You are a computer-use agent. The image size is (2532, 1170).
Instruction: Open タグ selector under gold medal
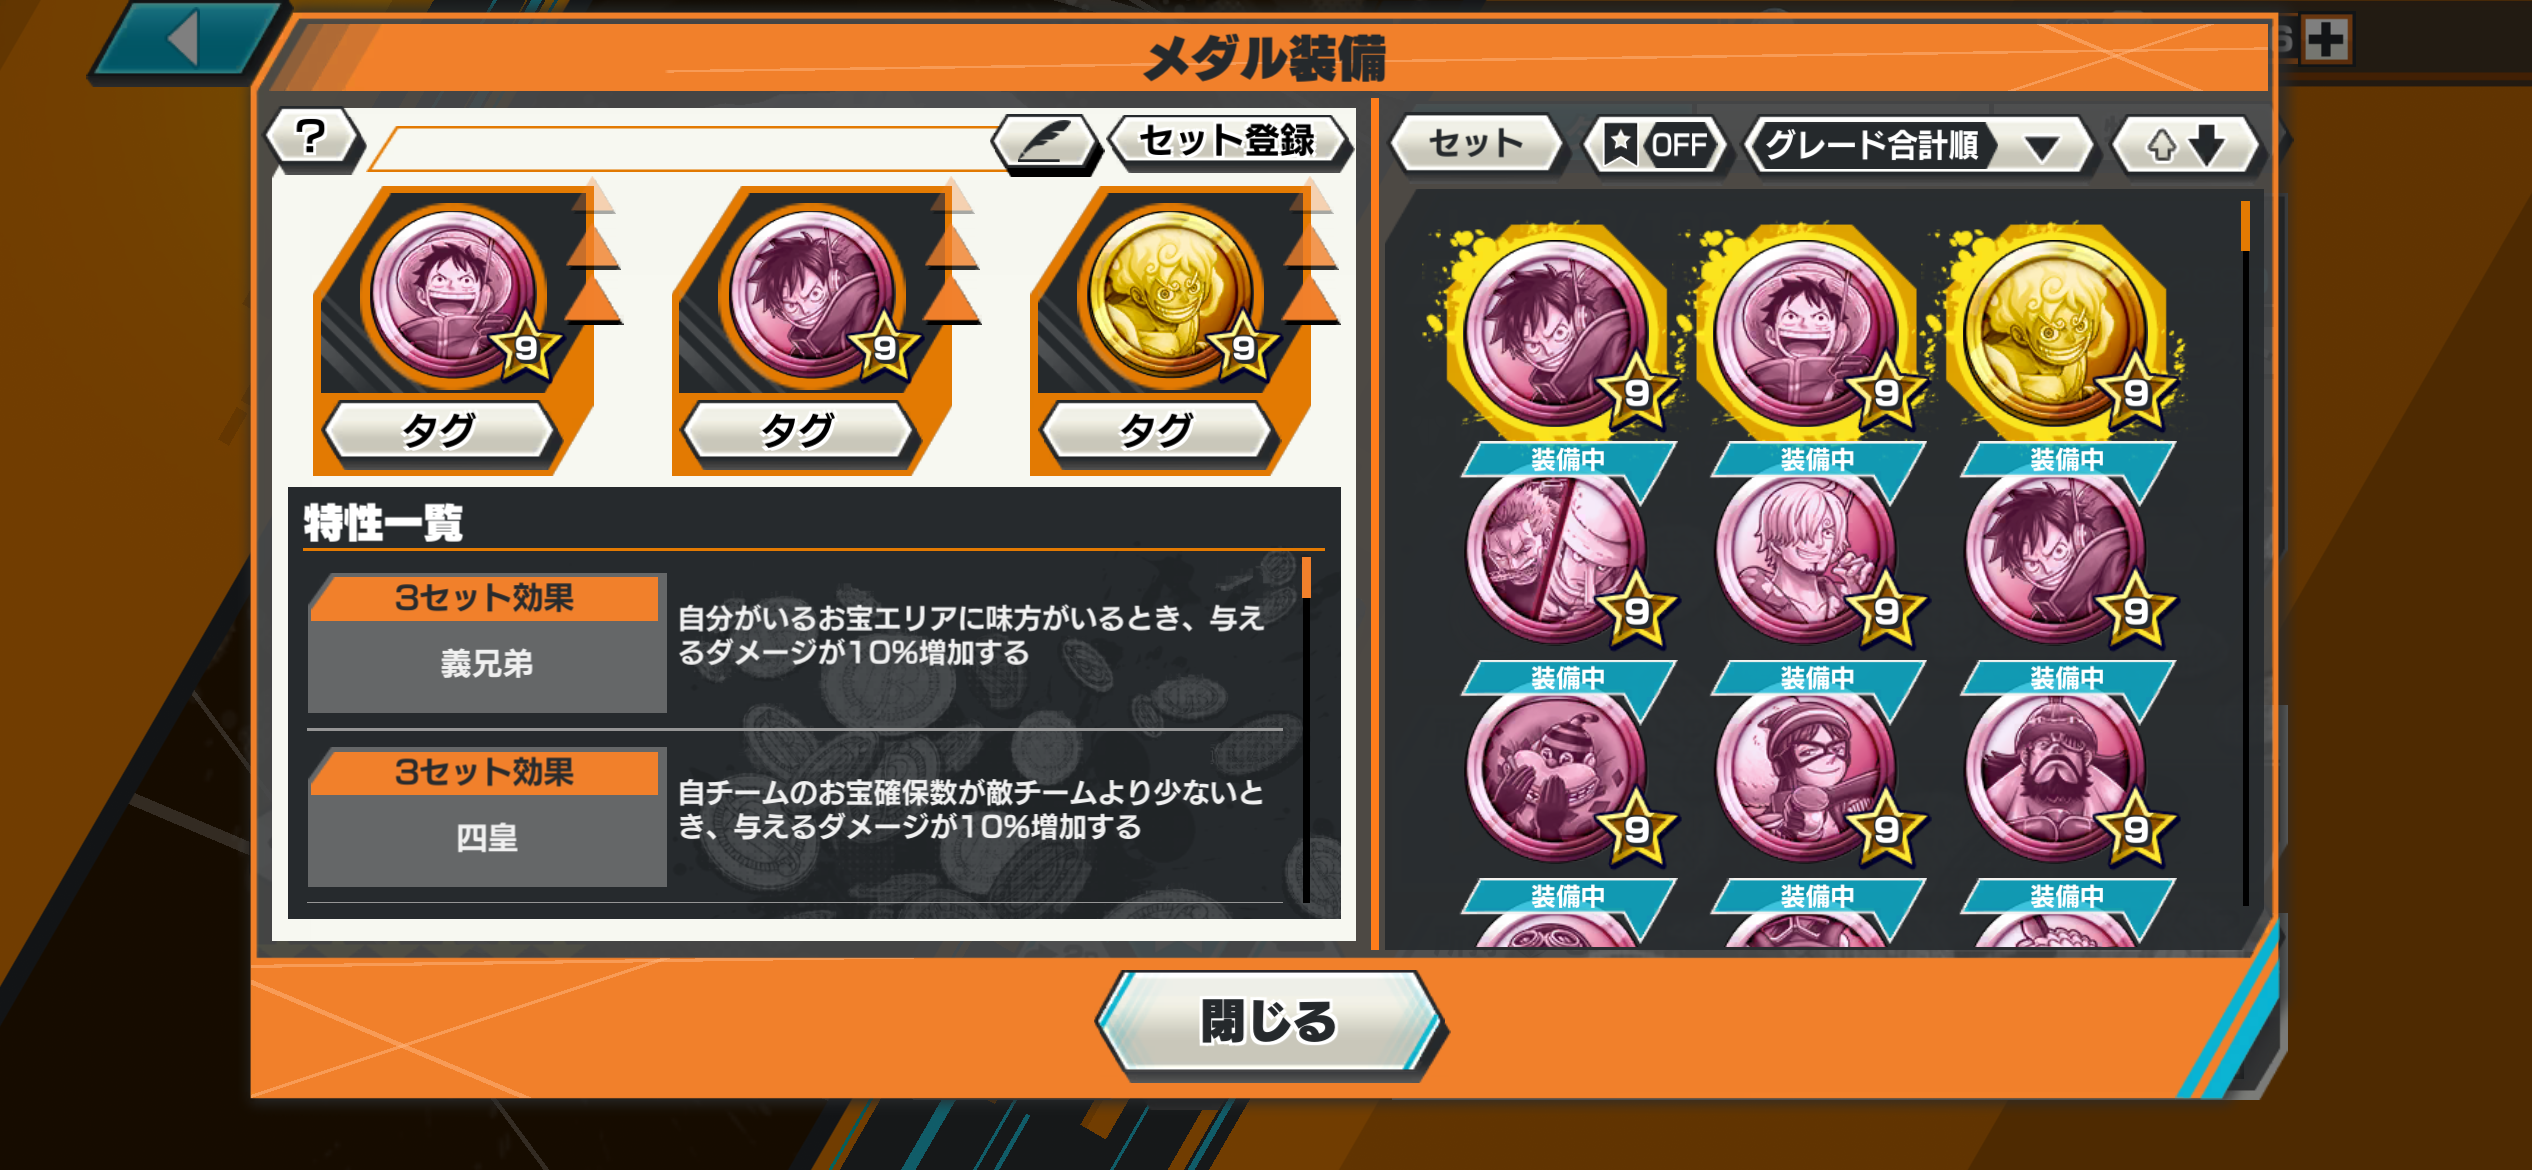click(1156, 431)
